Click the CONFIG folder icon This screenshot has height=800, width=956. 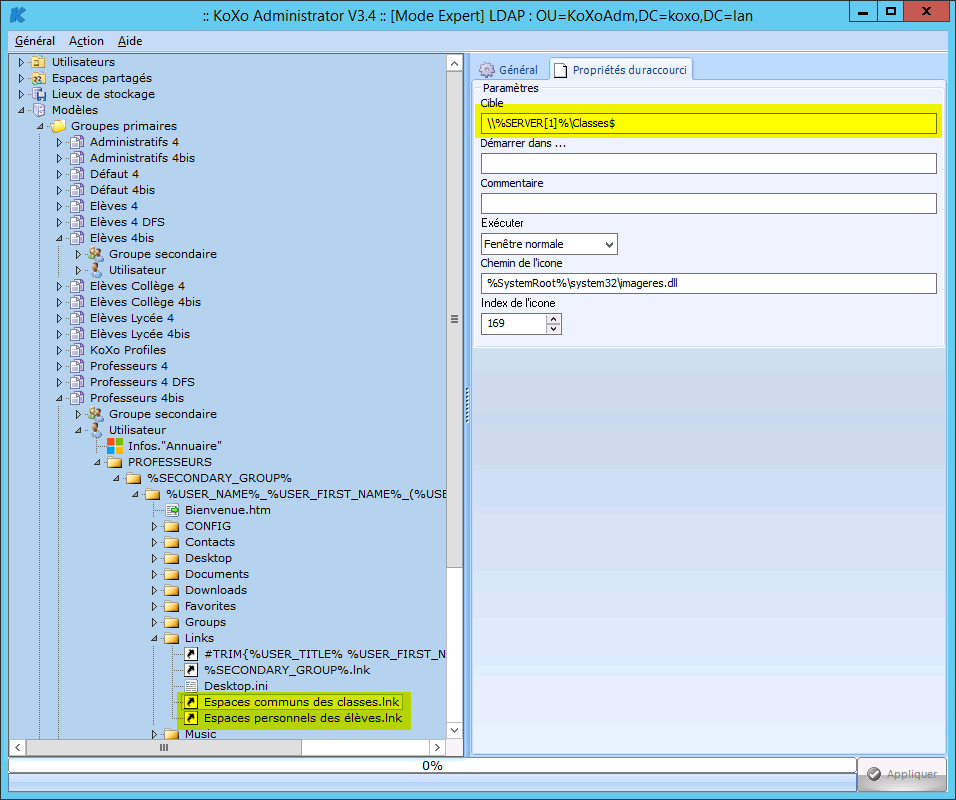click(x=172, y=526)
